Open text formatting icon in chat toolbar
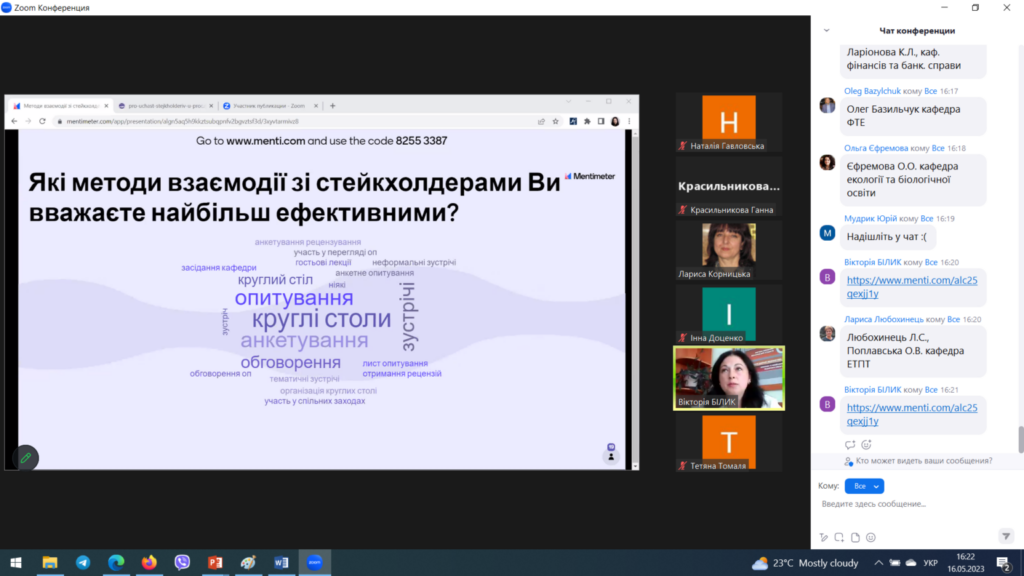The height and width of the screenshot is (576, 1024). pyautogui.click(x=824, y=536)
